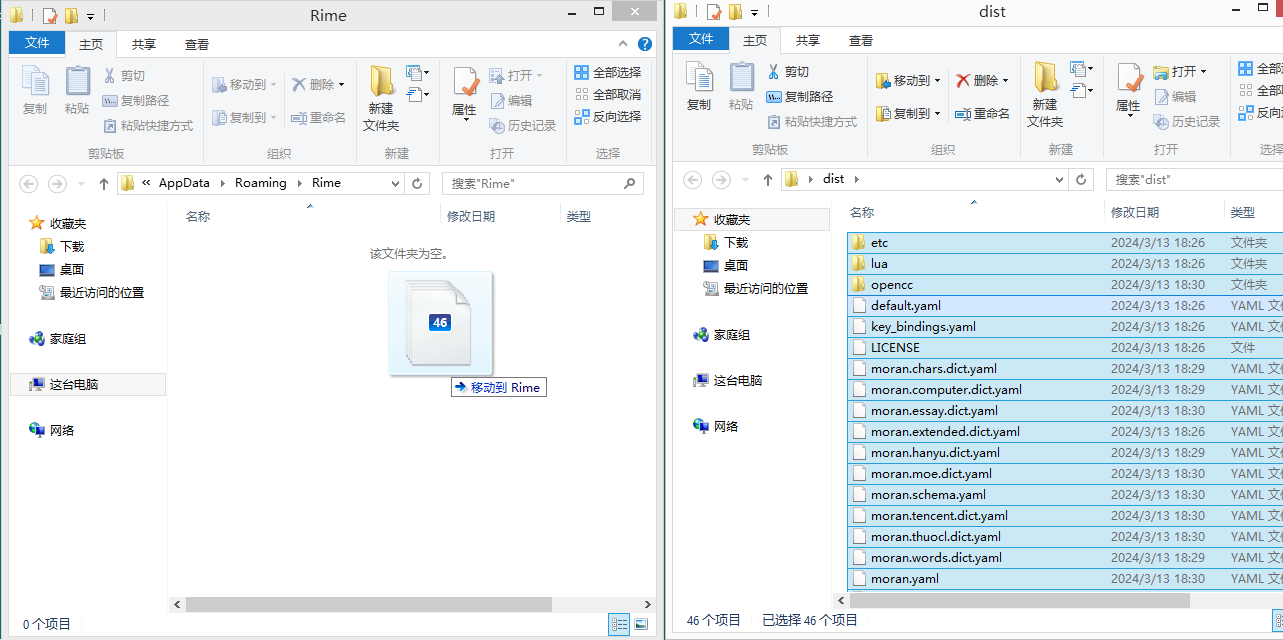Collapse the ribbon in Rime window
This screenshot has height=640, width=1283.
(x=625, y=44)
